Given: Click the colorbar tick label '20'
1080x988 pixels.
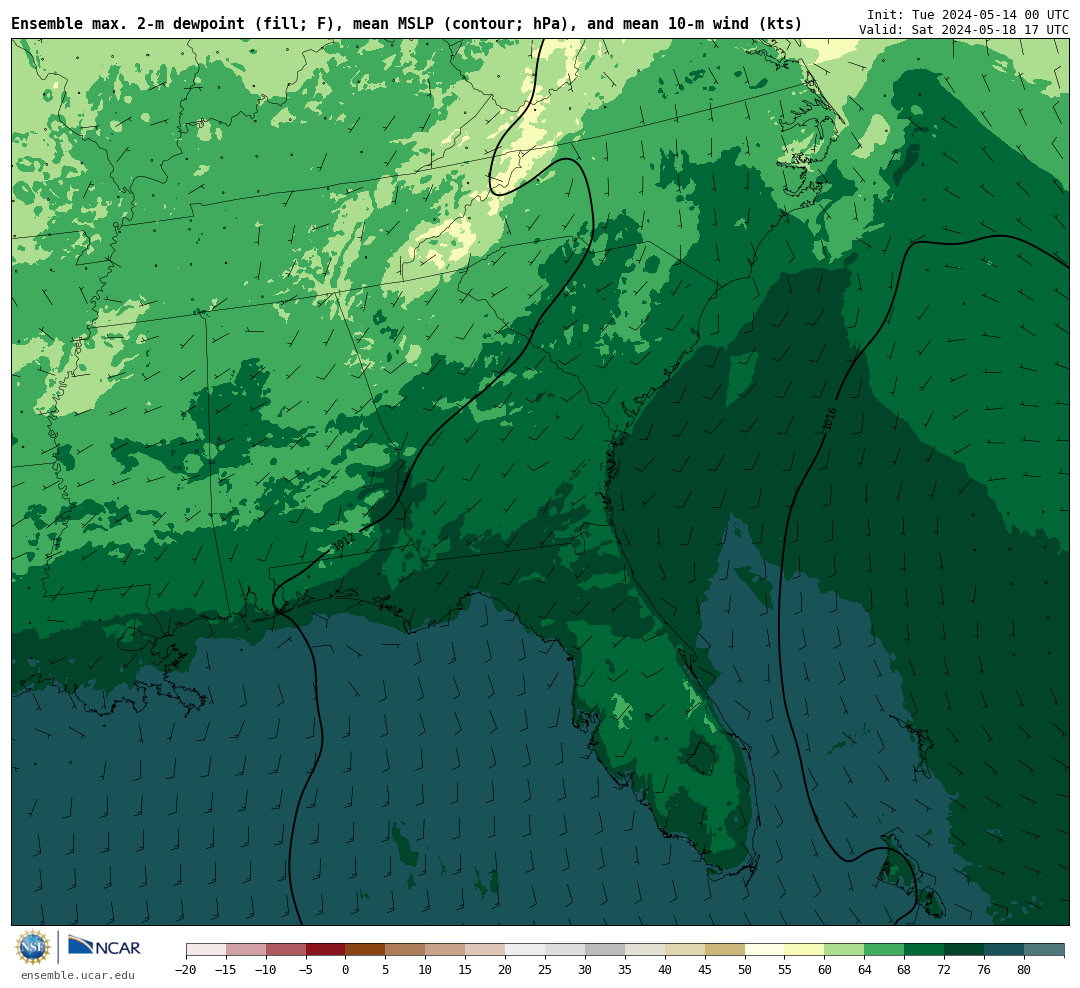Looking at the screenshot, I should 506,970.
